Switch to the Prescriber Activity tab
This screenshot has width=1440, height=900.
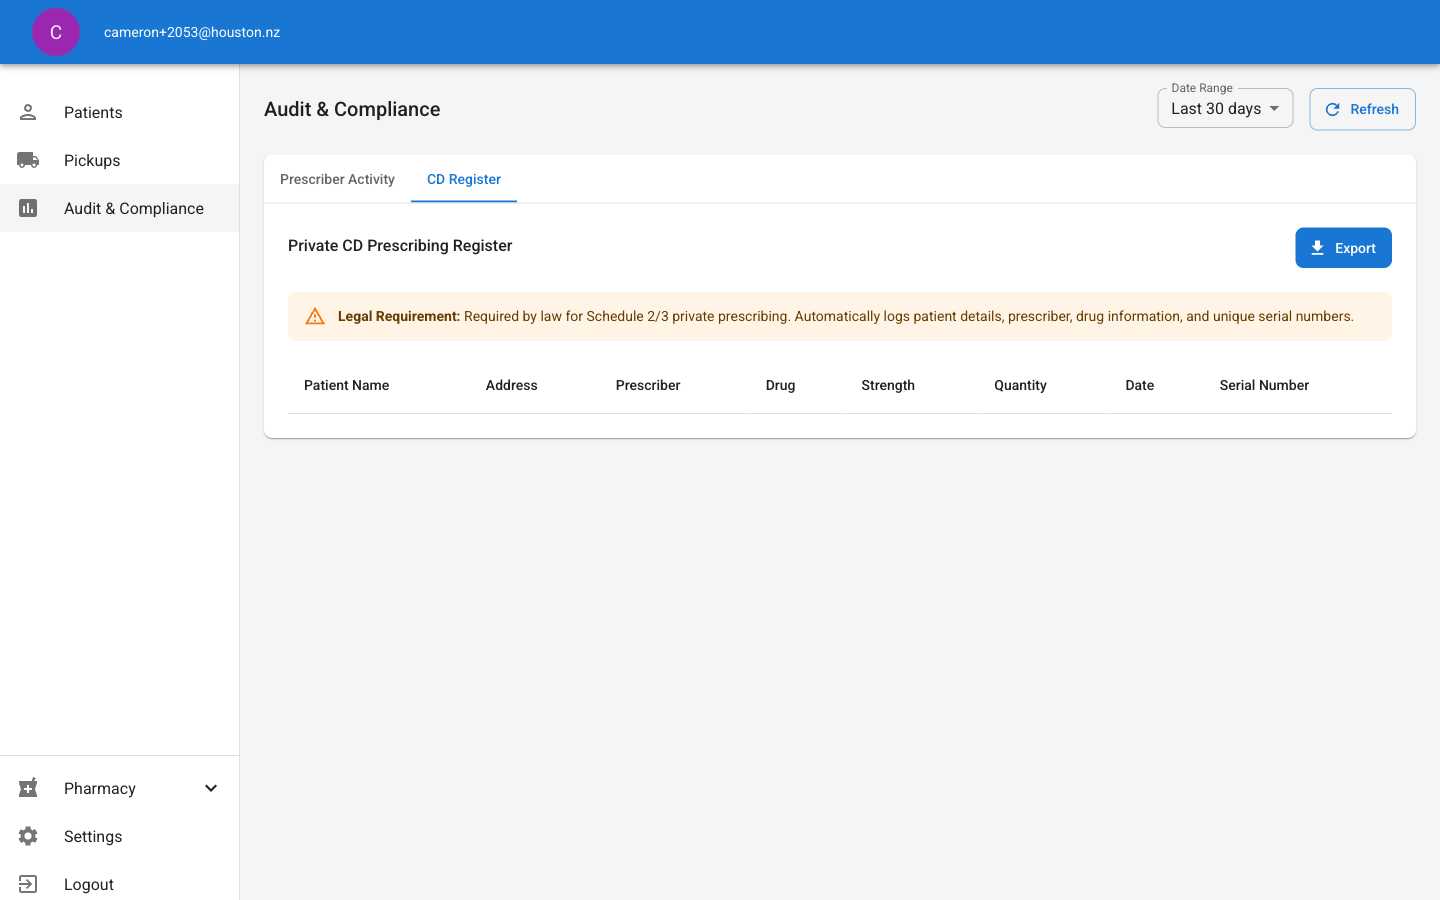click(337, 179)
